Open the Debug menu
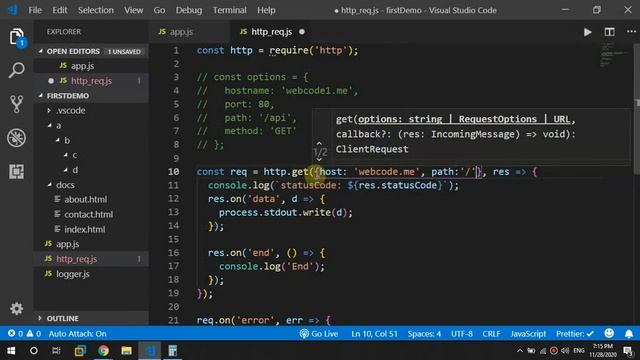This screenshot has height=360, width=640. click(x=189, y=10)
